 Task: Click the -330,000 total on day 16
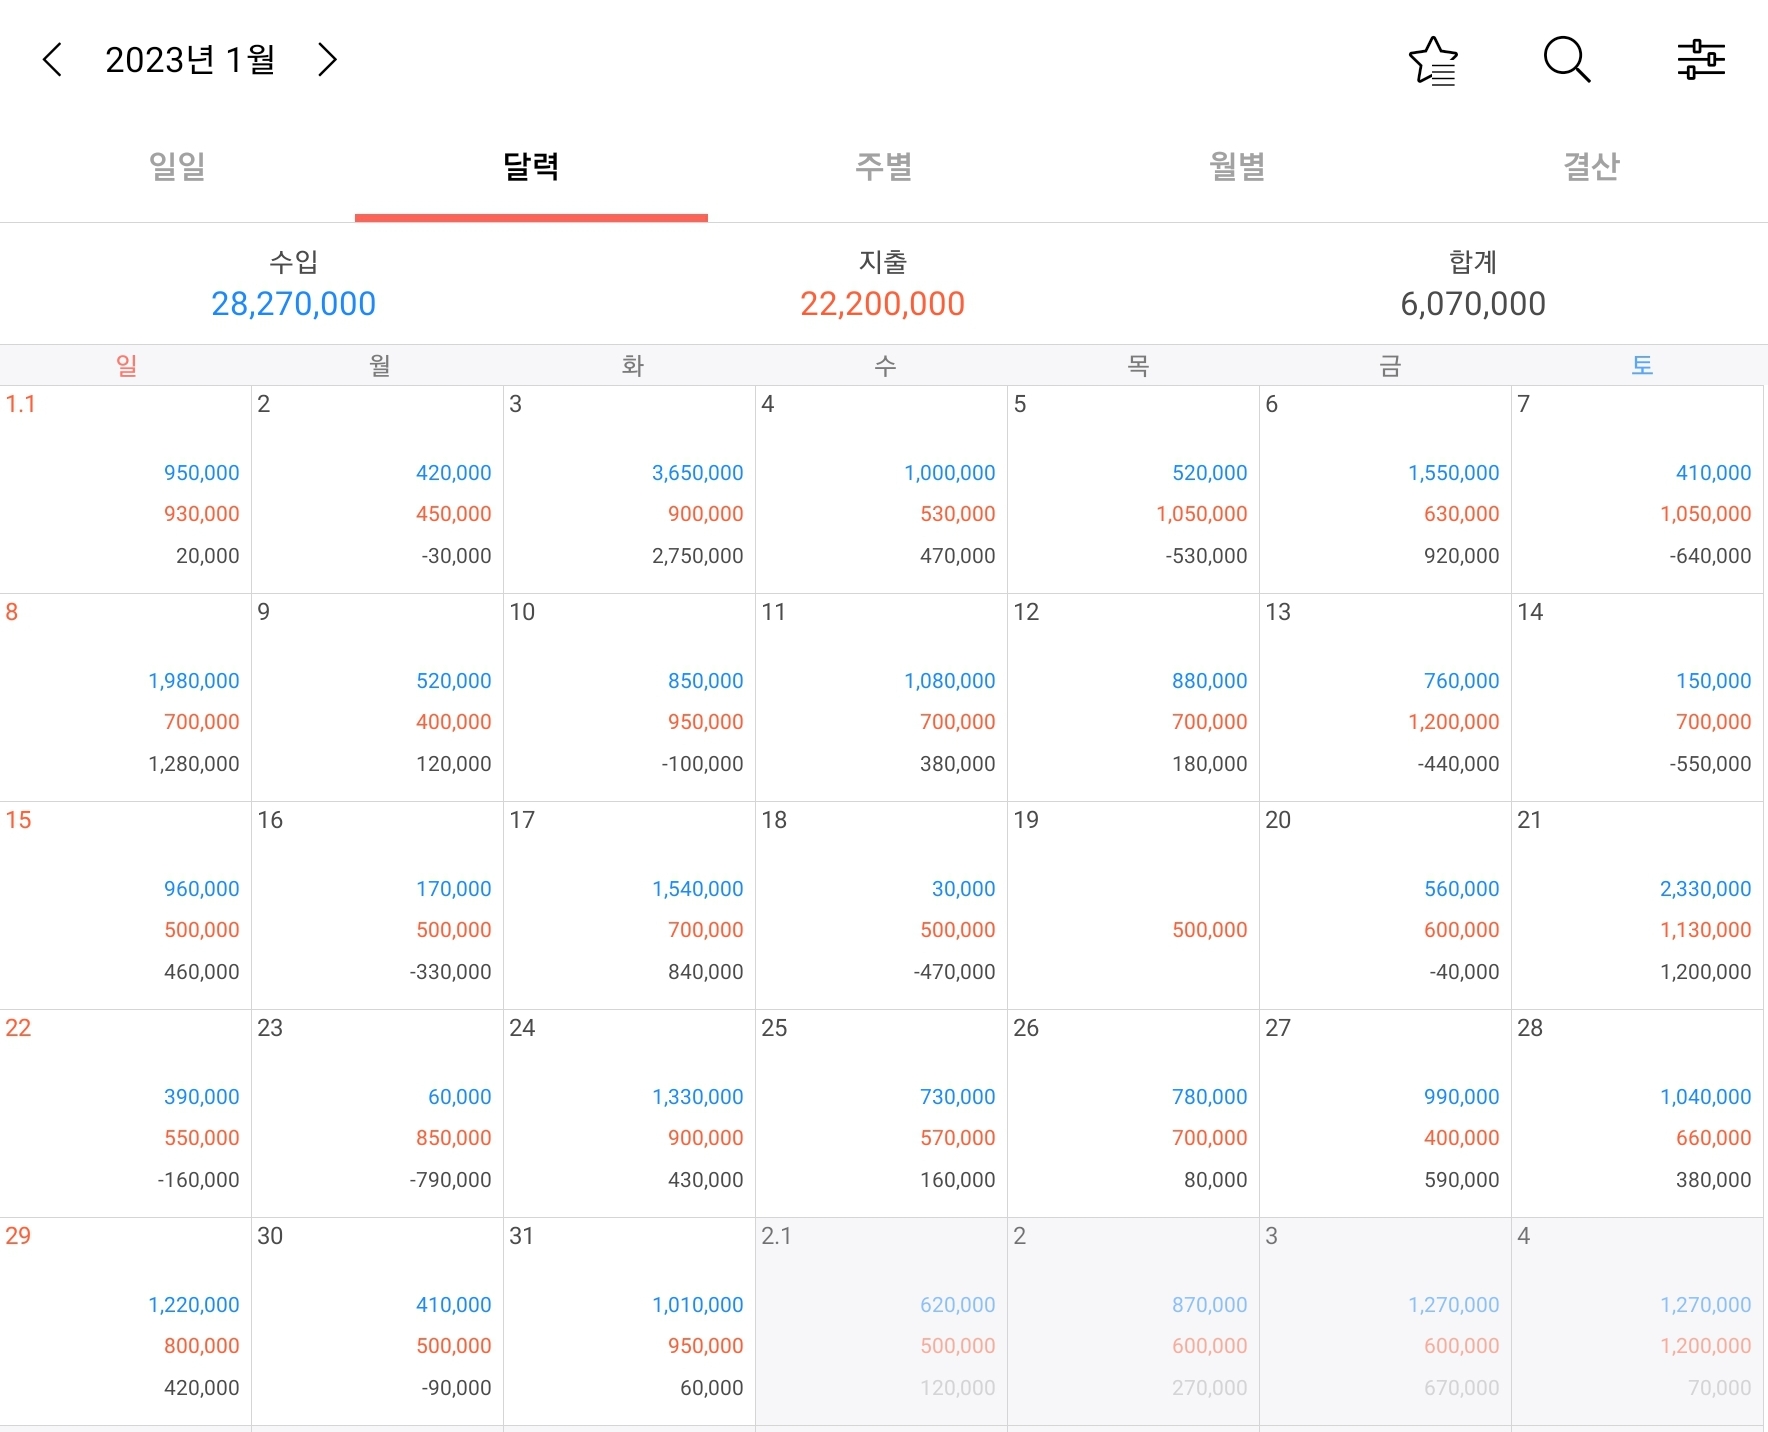tap(450, 972)
